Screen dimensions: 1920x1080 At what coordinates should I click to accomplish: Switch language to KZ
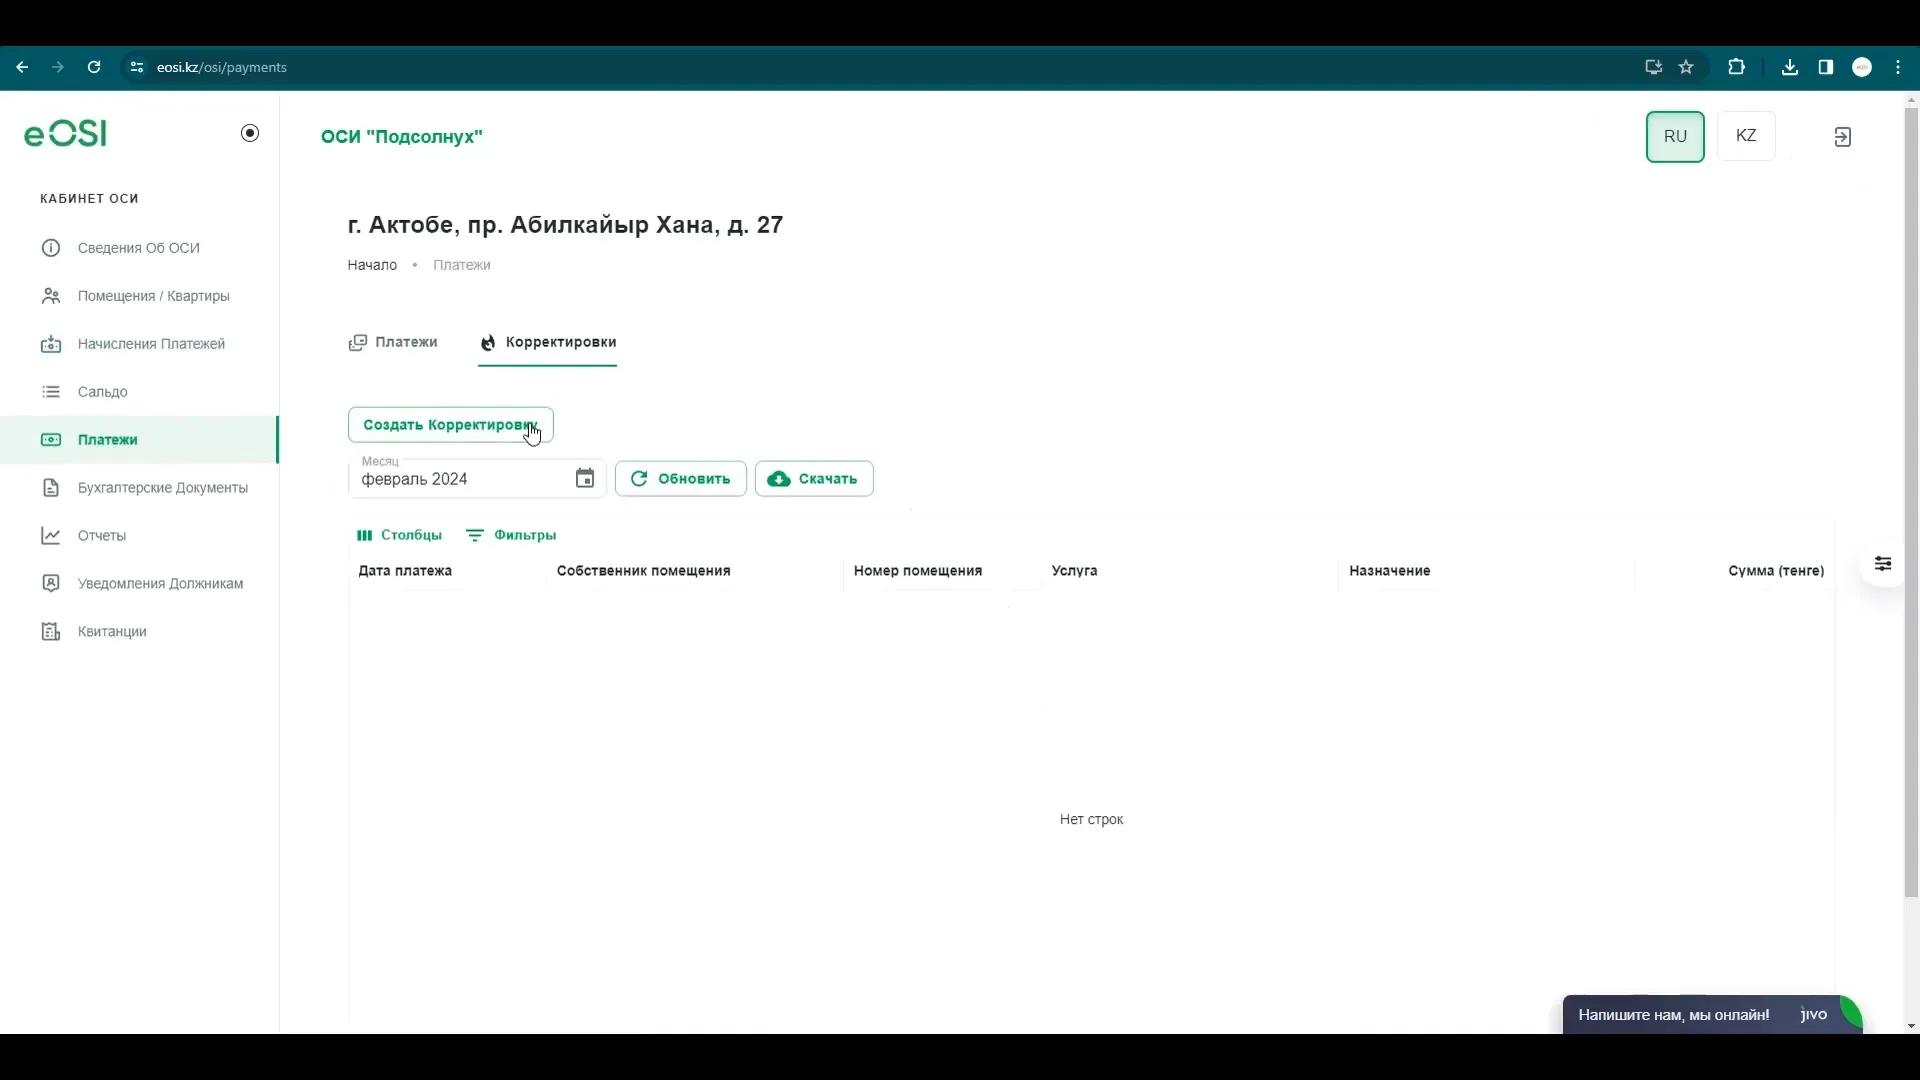coord(1746,136)
